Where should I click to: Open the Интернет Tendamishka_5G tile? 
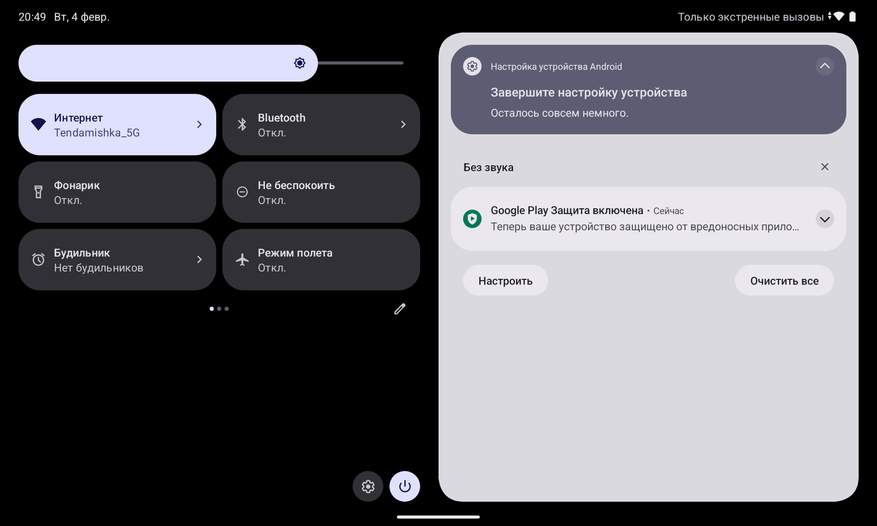point(117,124)
